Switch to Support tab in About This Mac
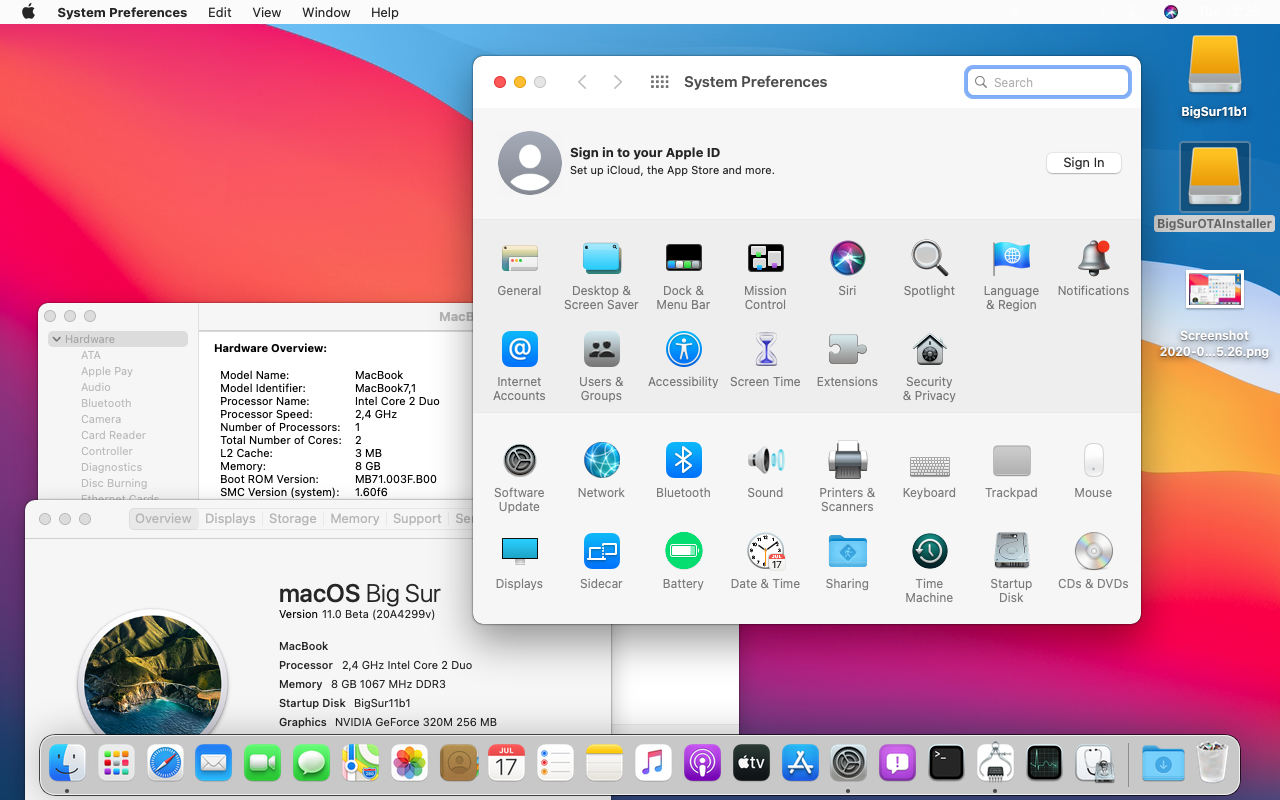This screenshot has height=800, width=1280. coord(417,519)
